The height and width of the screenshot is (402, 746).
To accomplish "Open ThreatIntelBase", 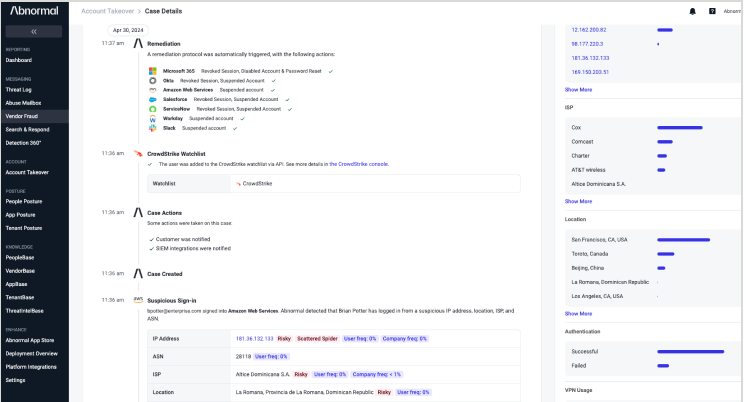I will coord(25,311).
